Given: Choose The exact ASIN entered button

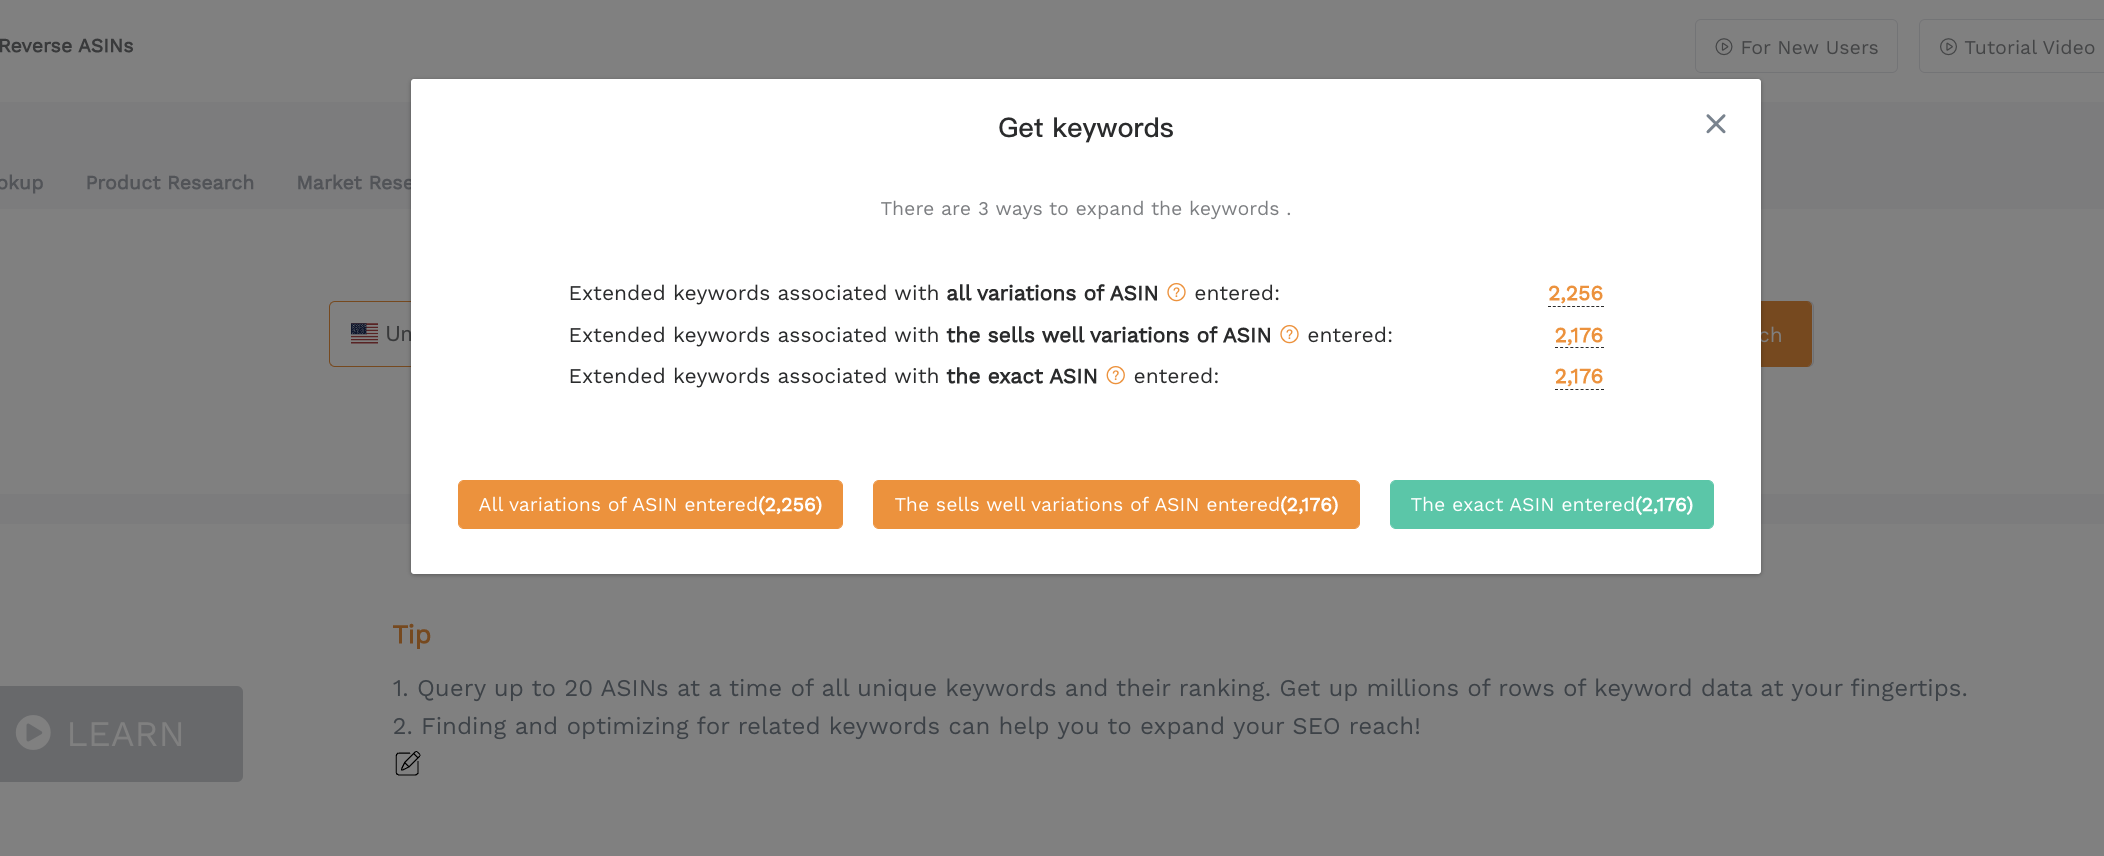Looking at the screenshot, I should [1551, 504].
